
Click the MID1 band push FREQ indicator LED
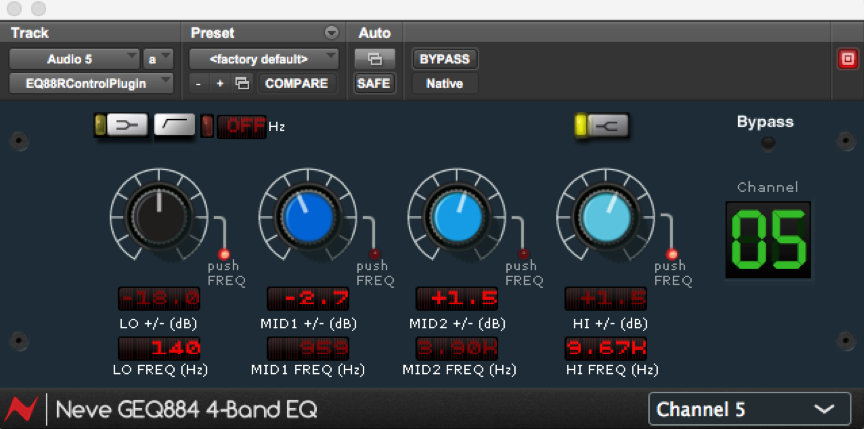[374, 254]
